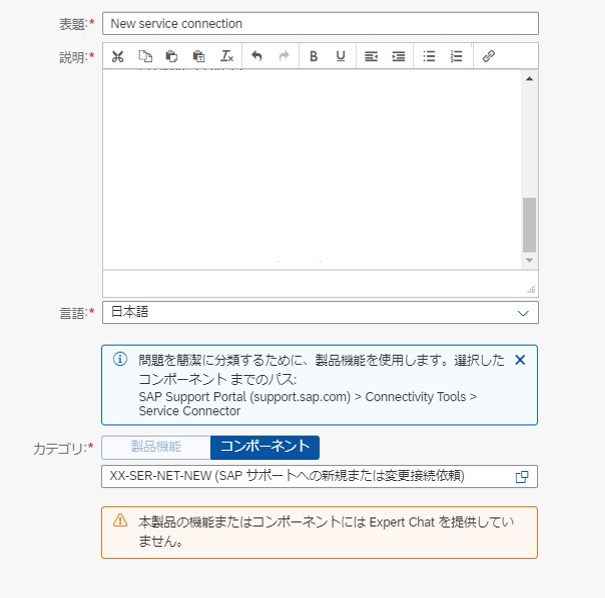Click the Paste clipboard icon
Image resolution: width=605 pixels, height=598 pixels.
pyautogui.click(x=172, y=56)
